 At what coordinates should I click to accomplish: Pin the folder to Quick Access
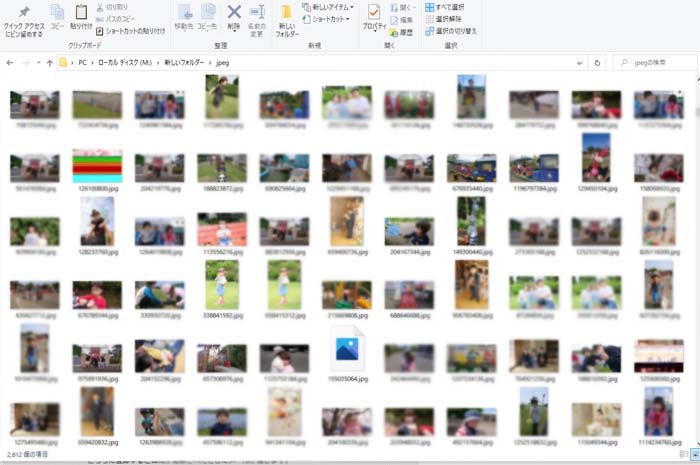(x=24, y=21)
